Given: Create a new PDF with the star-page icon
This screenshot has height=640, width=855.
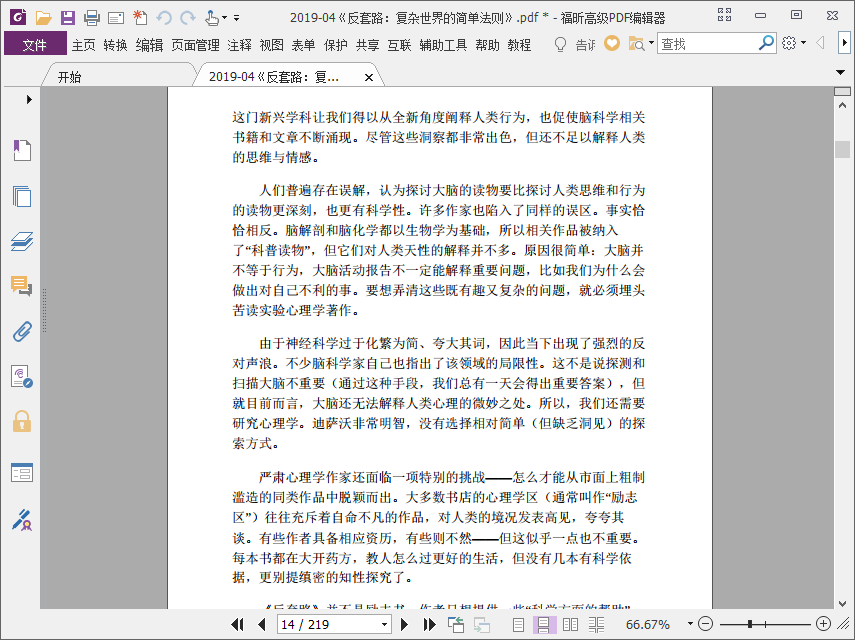Looking at the screenshot, I should click(x=140, y=17).
